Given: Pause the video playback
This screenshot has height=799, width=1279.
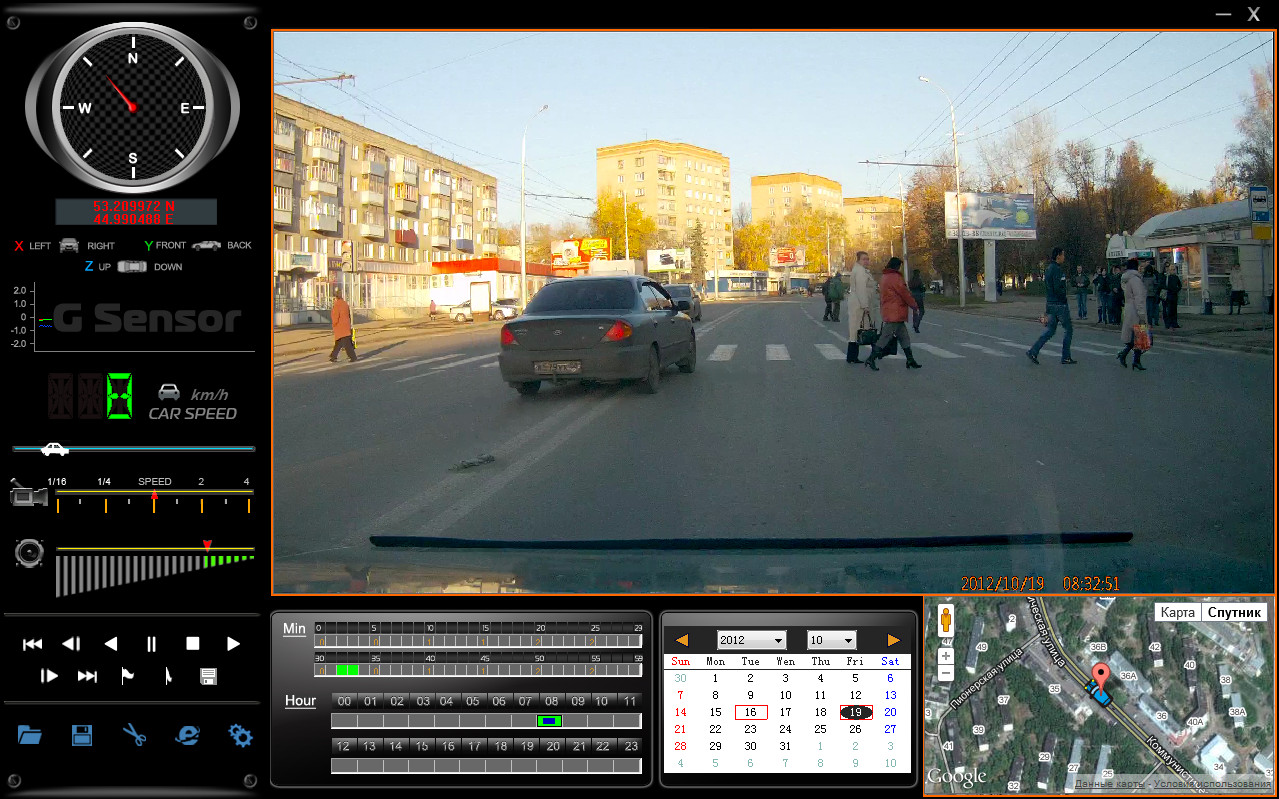Looking at the screenshot, I should coord(152,644).
